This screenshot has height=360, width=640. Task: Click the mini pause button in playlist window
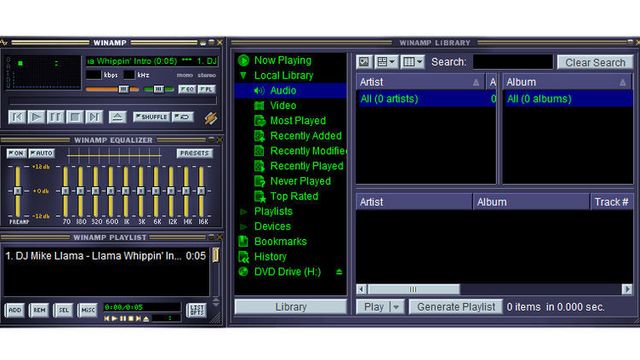(x=123, y=318)
